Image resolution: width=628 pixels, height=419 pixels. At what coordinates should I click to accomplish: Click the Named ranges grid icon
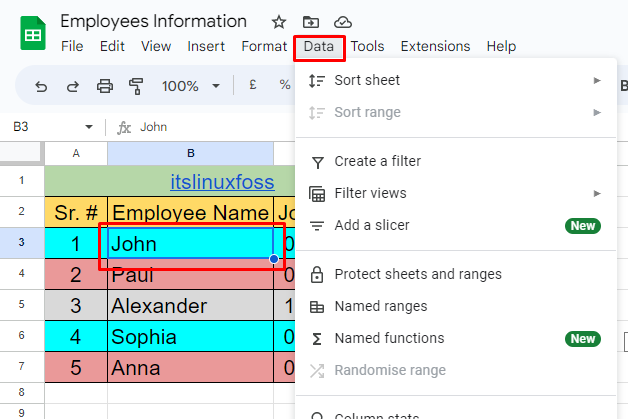317,307
